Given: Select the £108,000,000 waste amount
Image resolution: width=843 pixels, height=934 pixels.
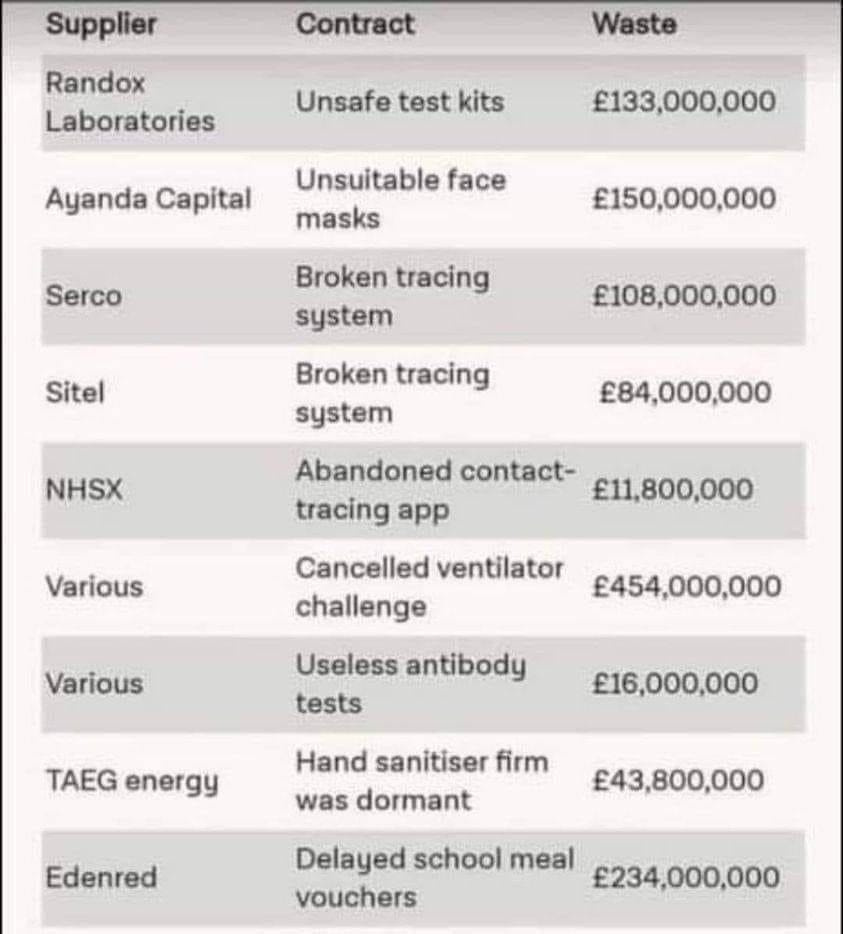Looking at the screenshot, I should [683, 296].
